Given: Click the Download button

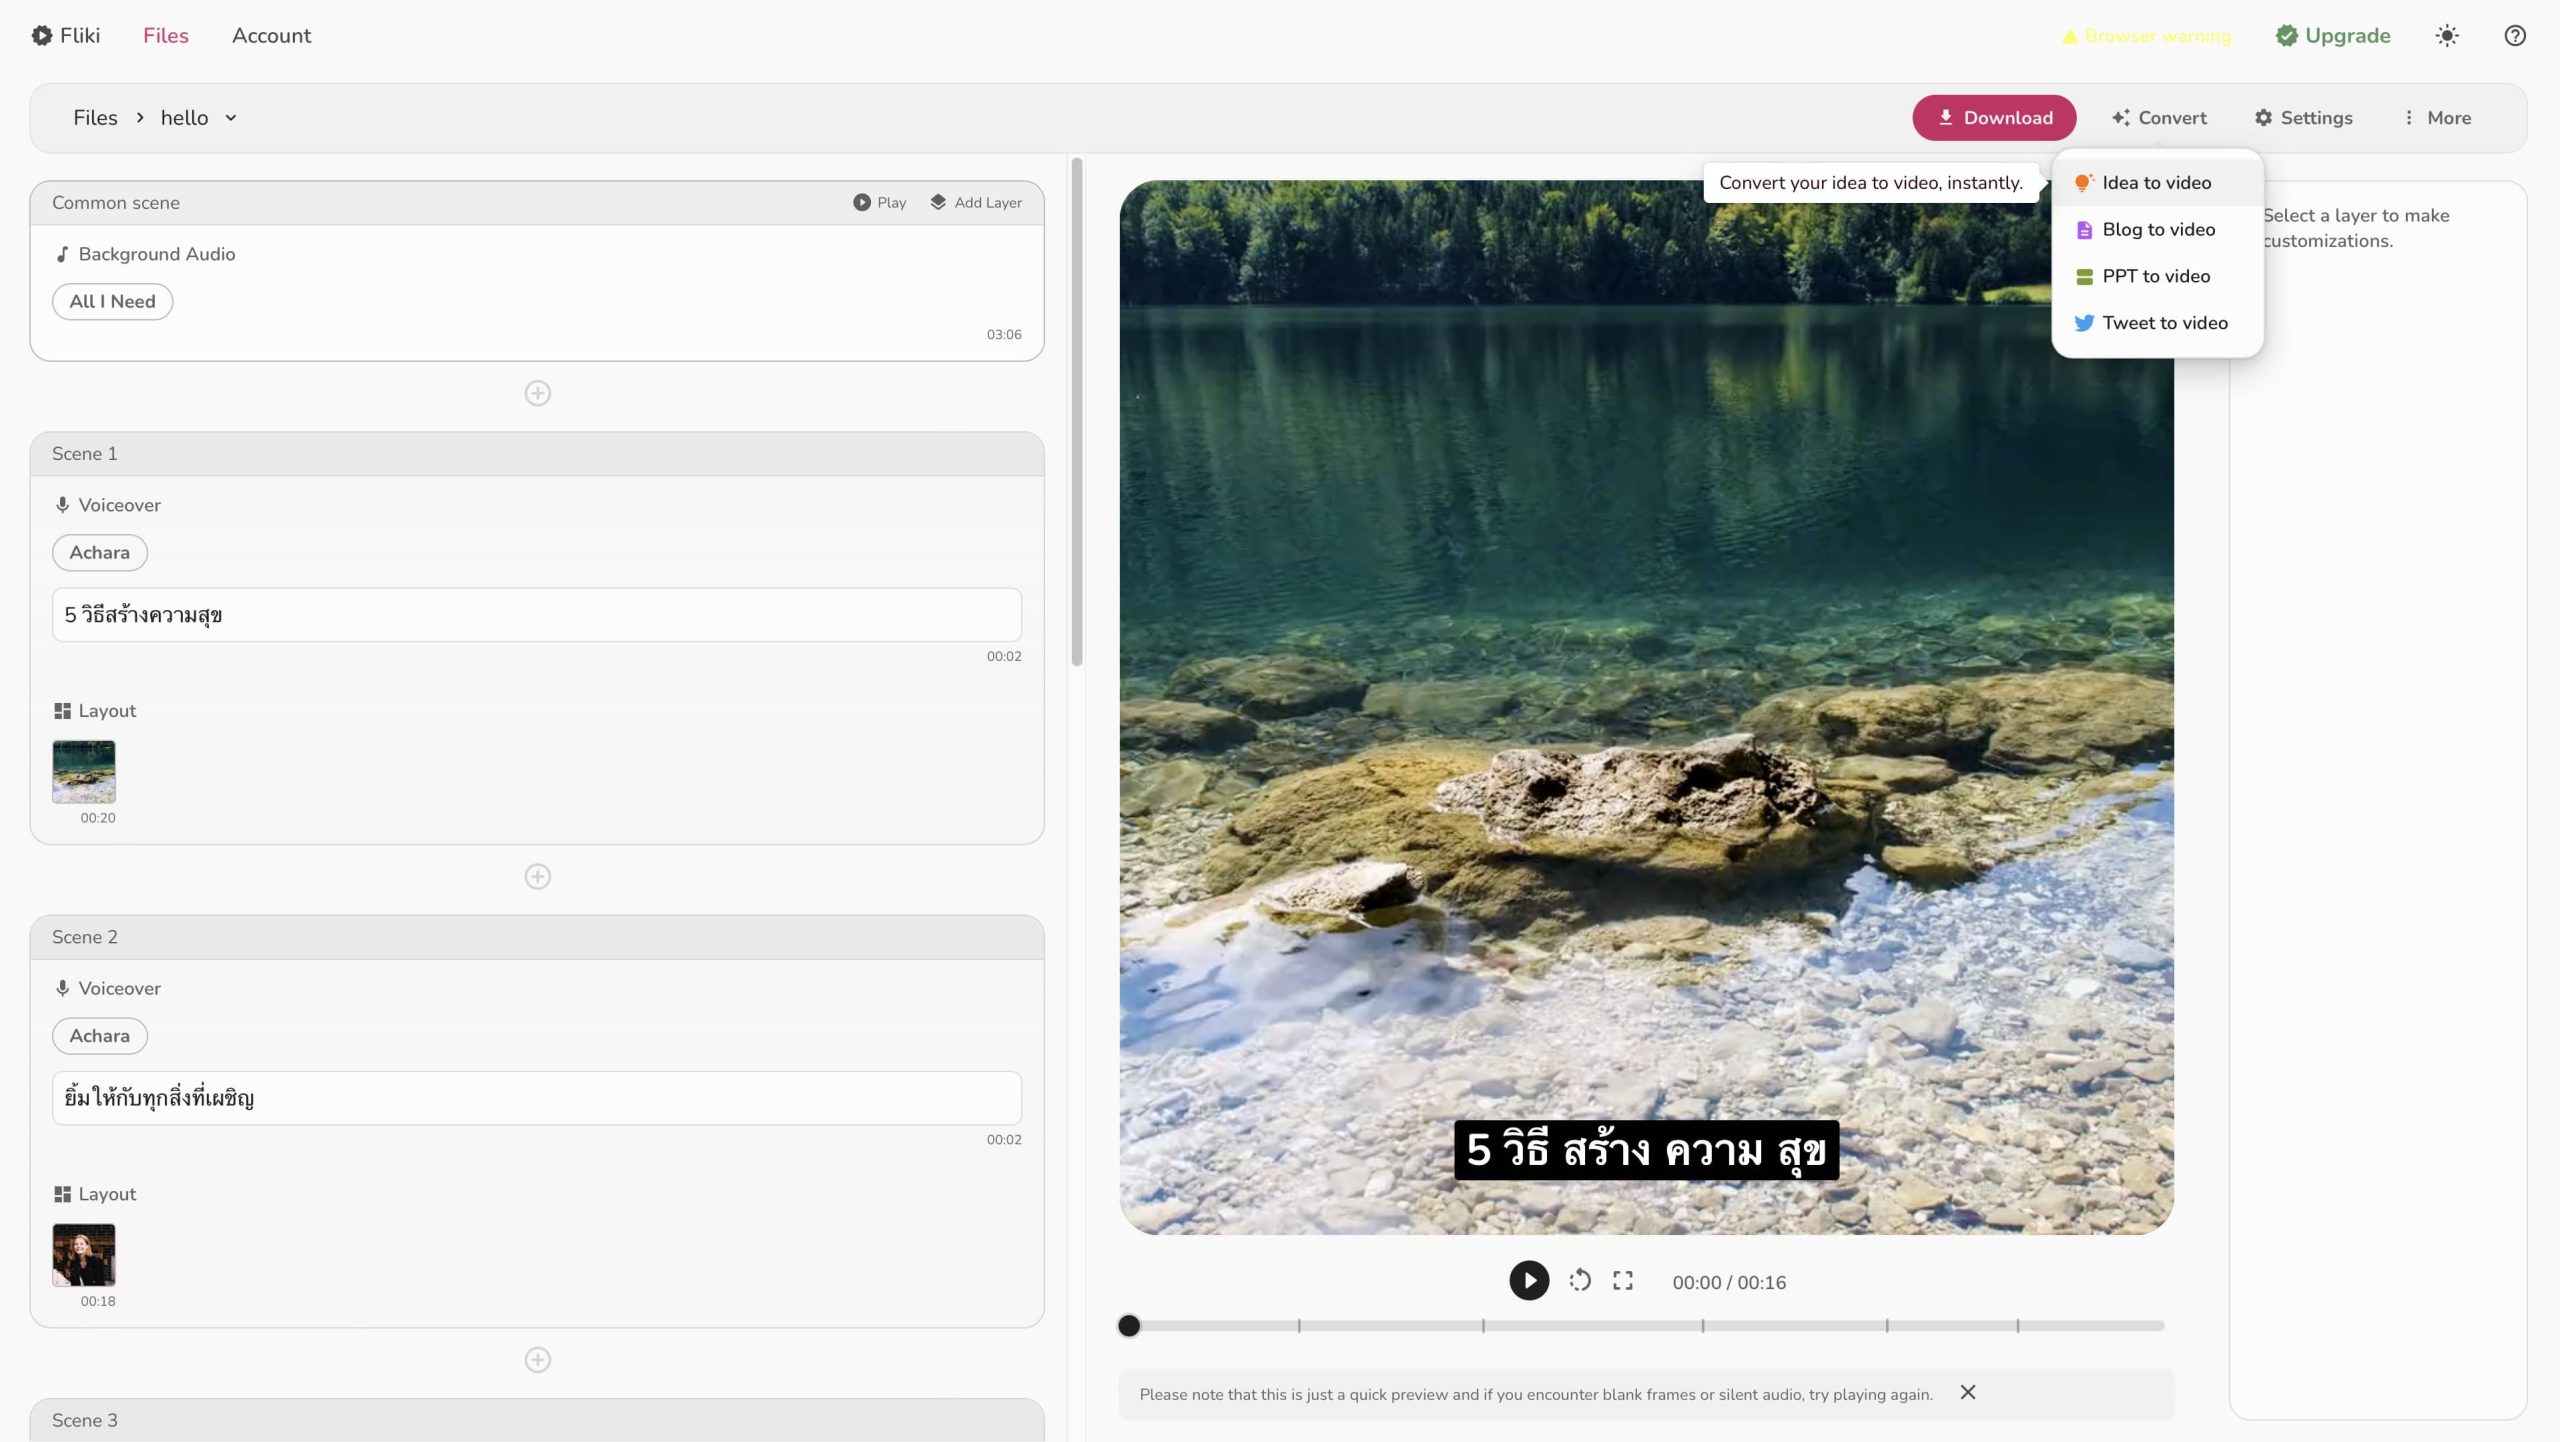Looking at the screenshot, I should (1994, 118).
